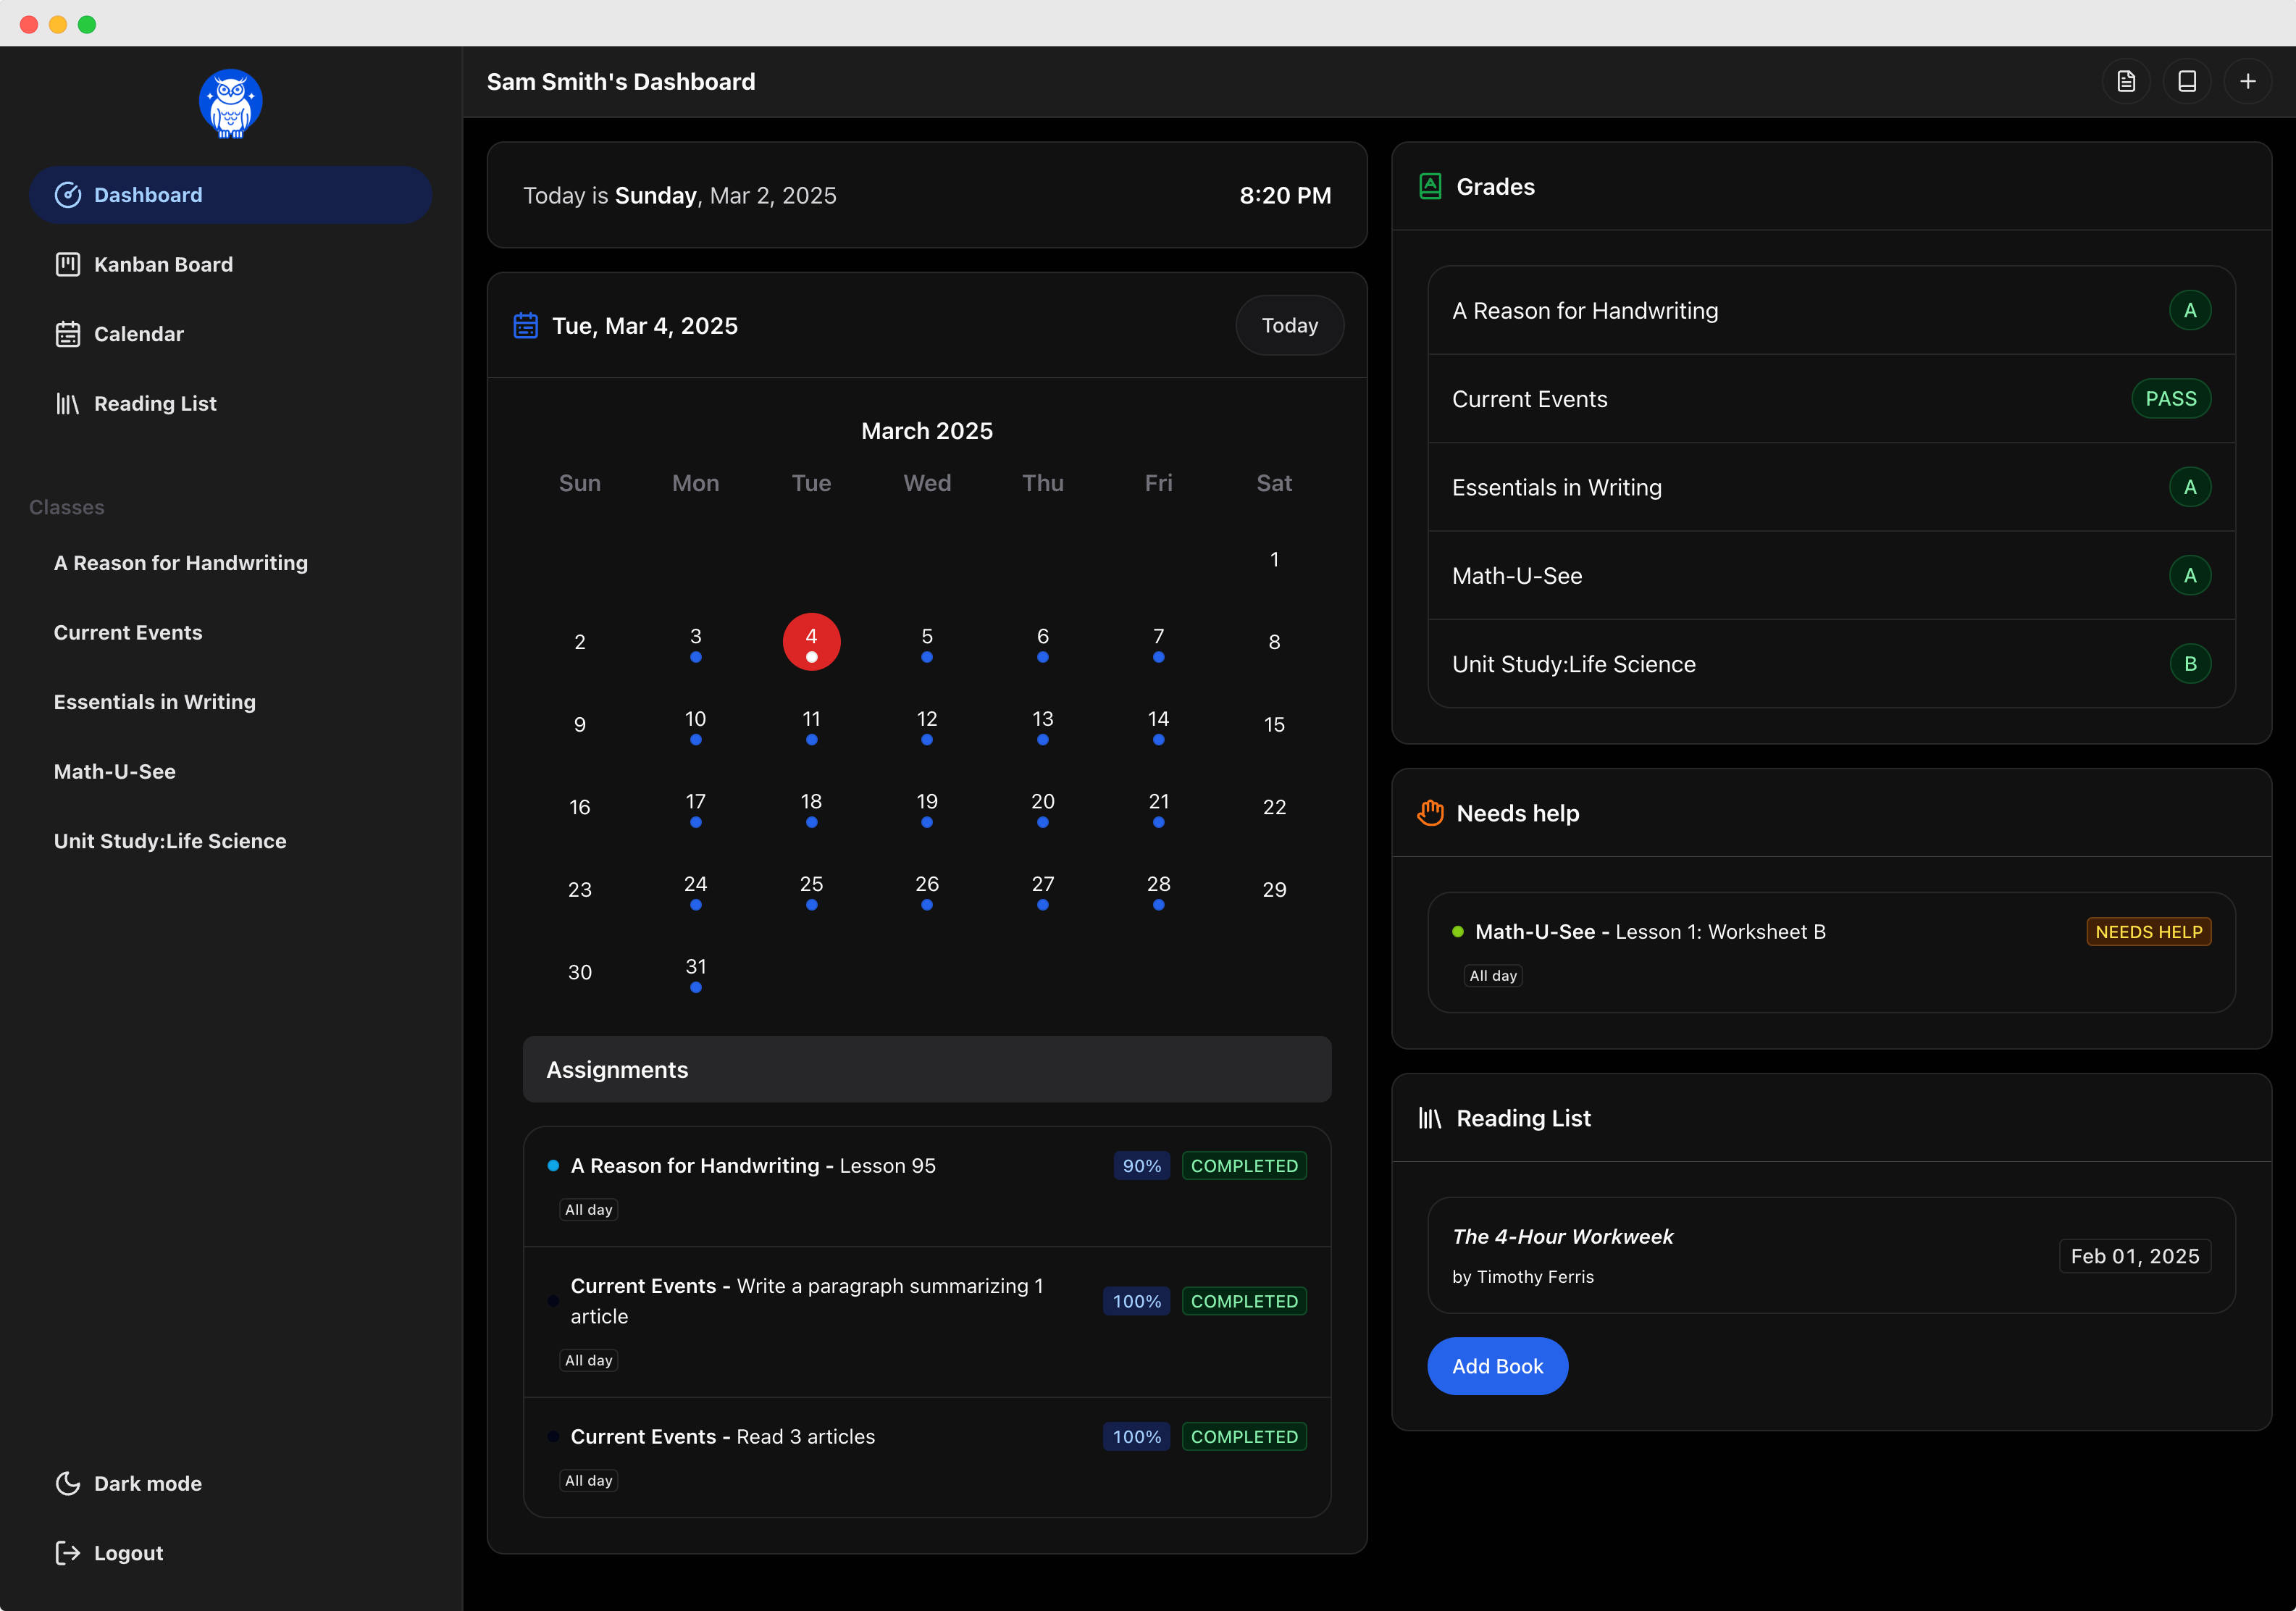2296x1611 pixels.
Task: Open the Calendar icon in the sidebar
Action: pos(67,334)
